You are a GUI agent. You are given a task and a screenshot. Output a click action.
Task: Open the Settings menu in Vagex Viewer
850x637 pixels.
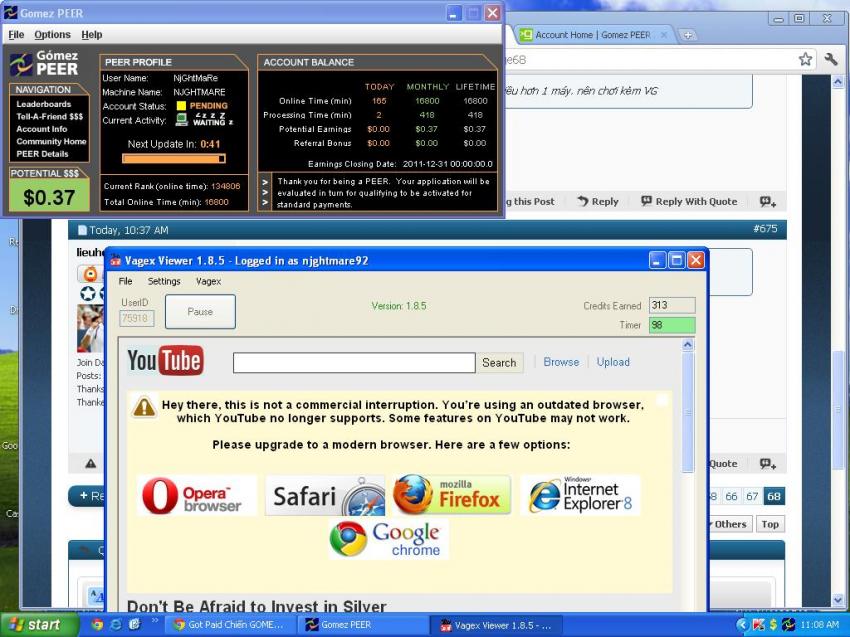tap(164, 281)
